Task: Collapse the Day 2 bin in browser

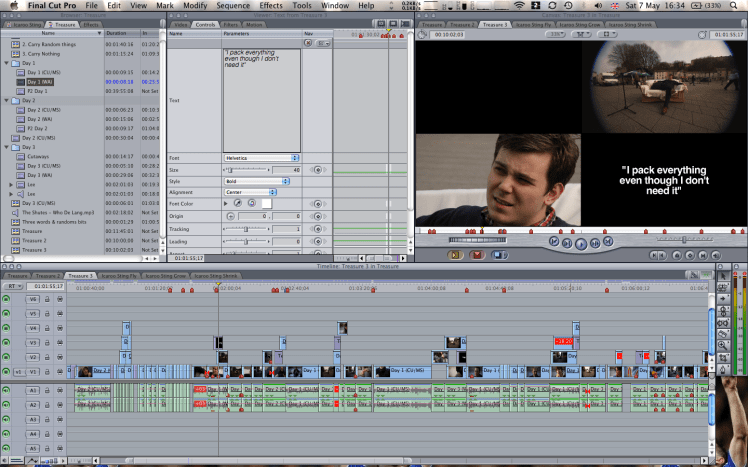Action: pyautogui.click(x=7, y=101)
